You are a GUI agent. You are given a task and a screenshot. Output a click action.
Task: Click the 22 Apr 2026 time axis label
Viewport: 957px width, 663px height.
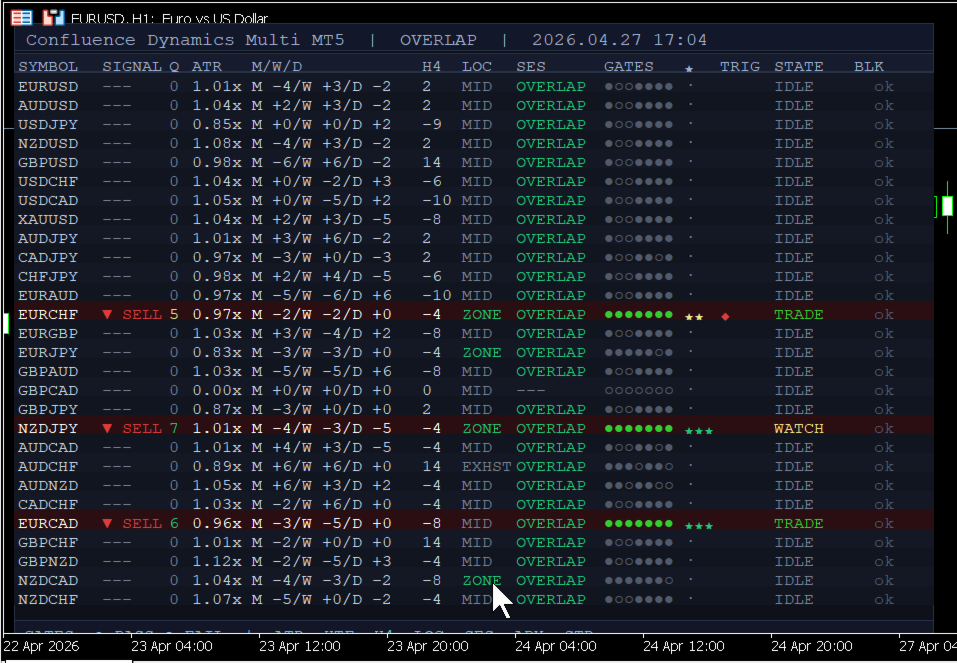coord(42,647)
